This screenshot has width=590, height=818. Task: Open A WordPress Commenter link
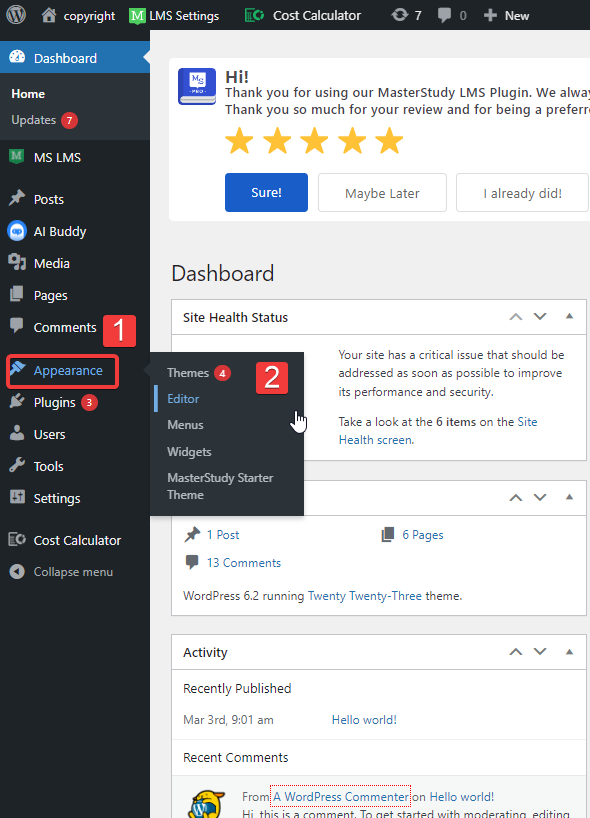(x=341, y=797)
